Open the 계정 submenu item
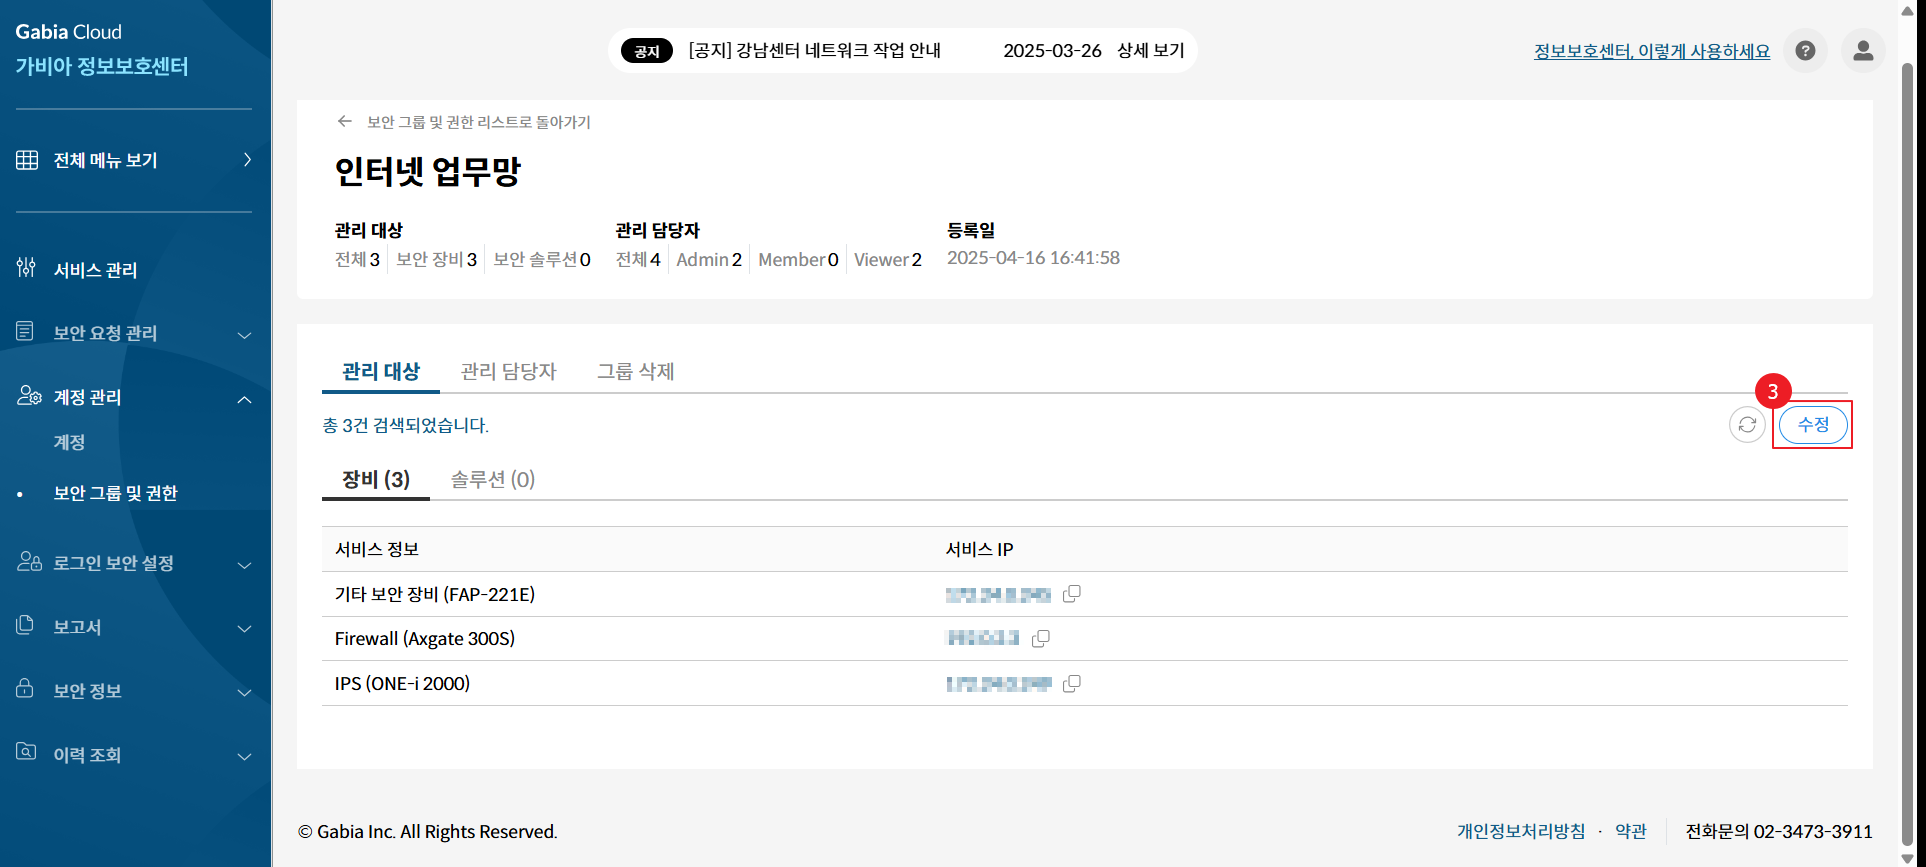Screen dimensions: 1926x867 (69, 442)
